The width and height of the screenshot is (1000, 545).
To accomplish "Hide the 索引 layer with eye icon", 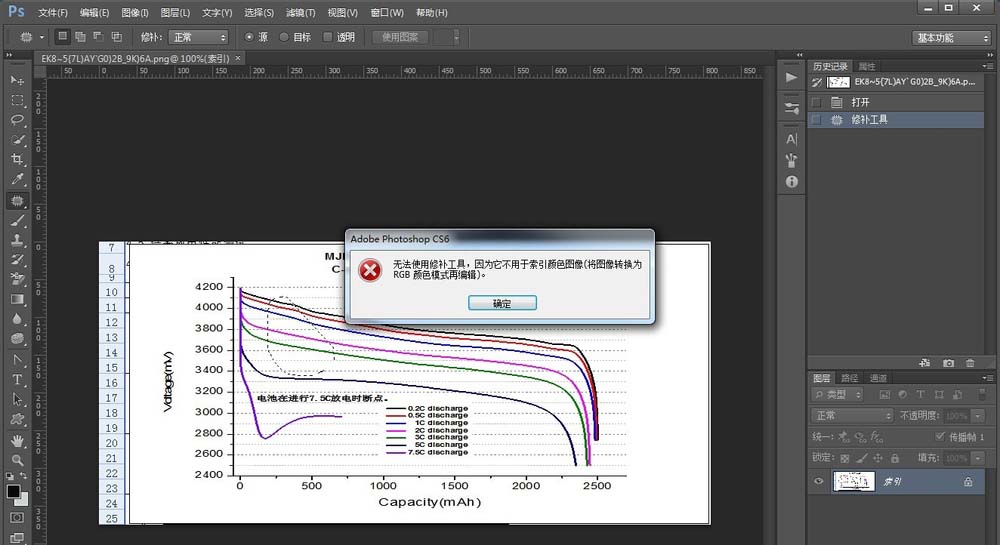I will point(820,481).
